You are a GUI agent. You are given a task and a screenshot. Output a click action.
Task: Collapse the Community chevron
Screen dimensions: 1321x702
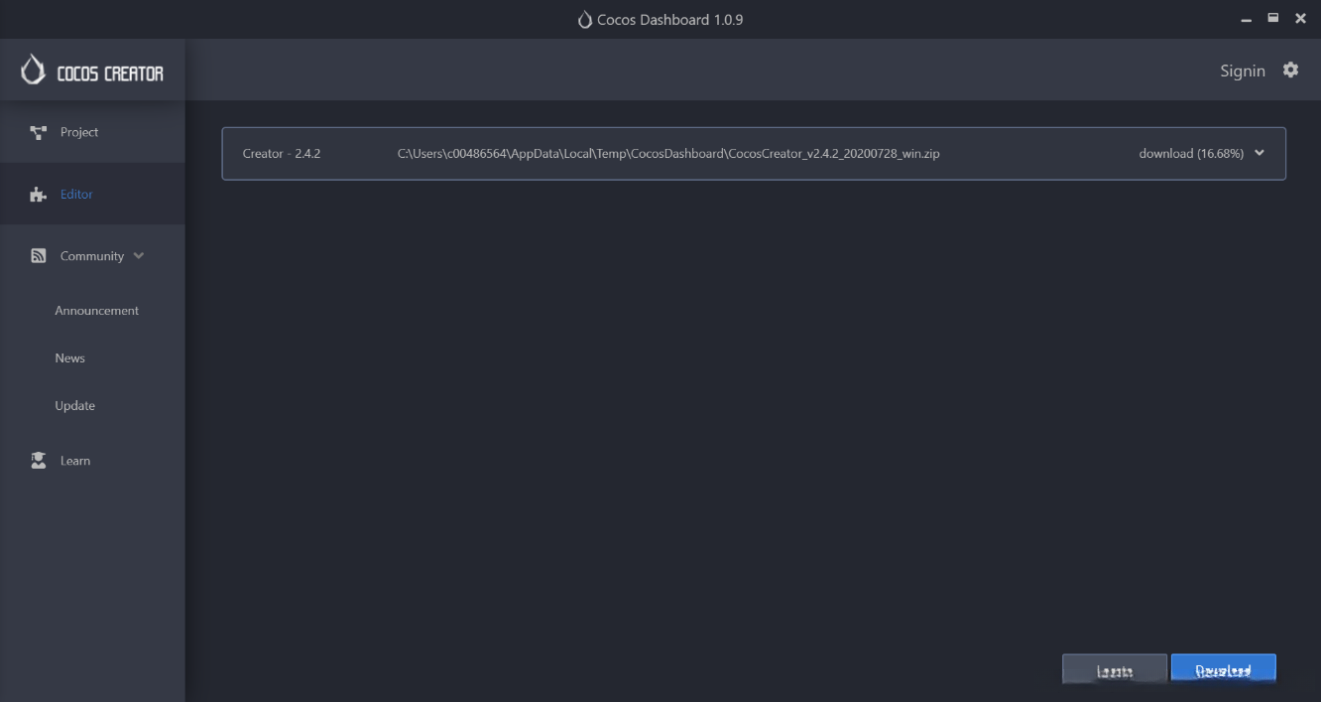pos(138,256)
